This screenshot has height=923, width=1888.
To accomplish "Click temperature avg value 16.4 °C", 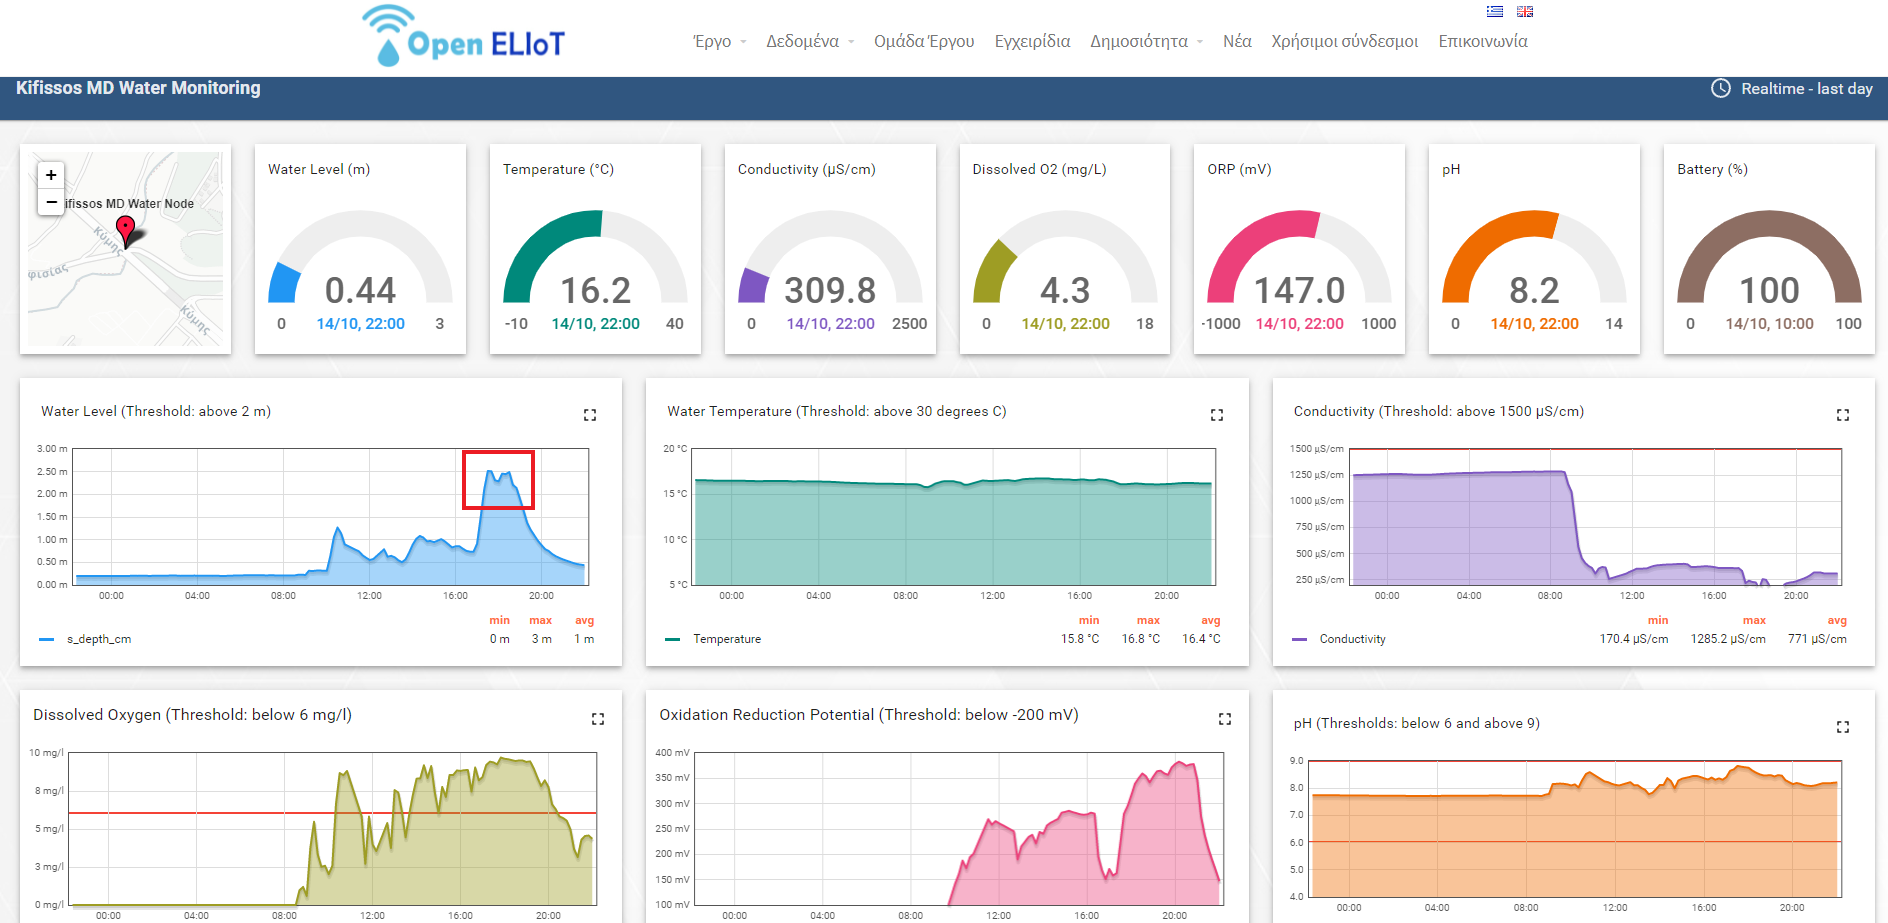I will pyautogui.click(x=1201, y=639).
